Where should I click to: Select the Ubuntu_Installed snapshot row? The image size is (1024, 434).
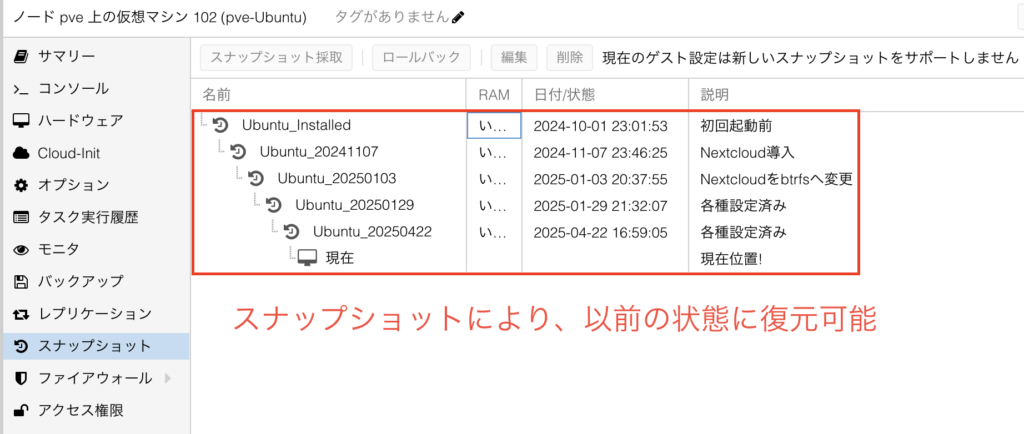296,125
